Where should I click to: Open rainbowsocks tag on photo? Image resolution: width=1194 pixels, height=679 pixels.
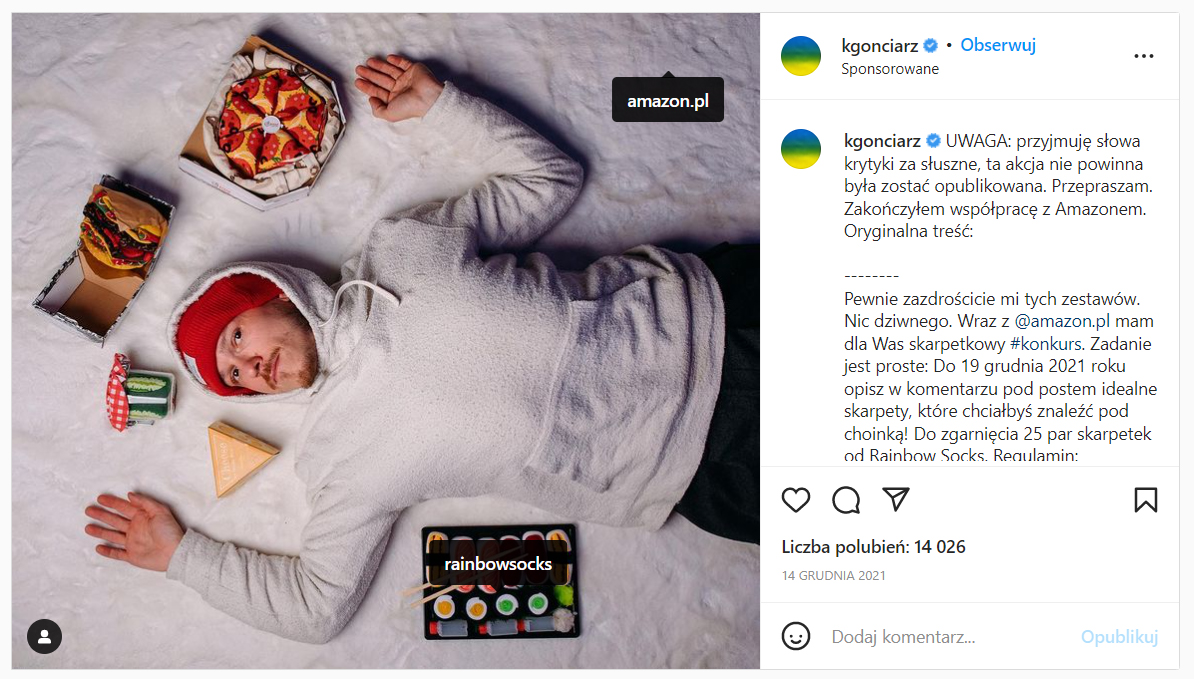click(498, 564)
